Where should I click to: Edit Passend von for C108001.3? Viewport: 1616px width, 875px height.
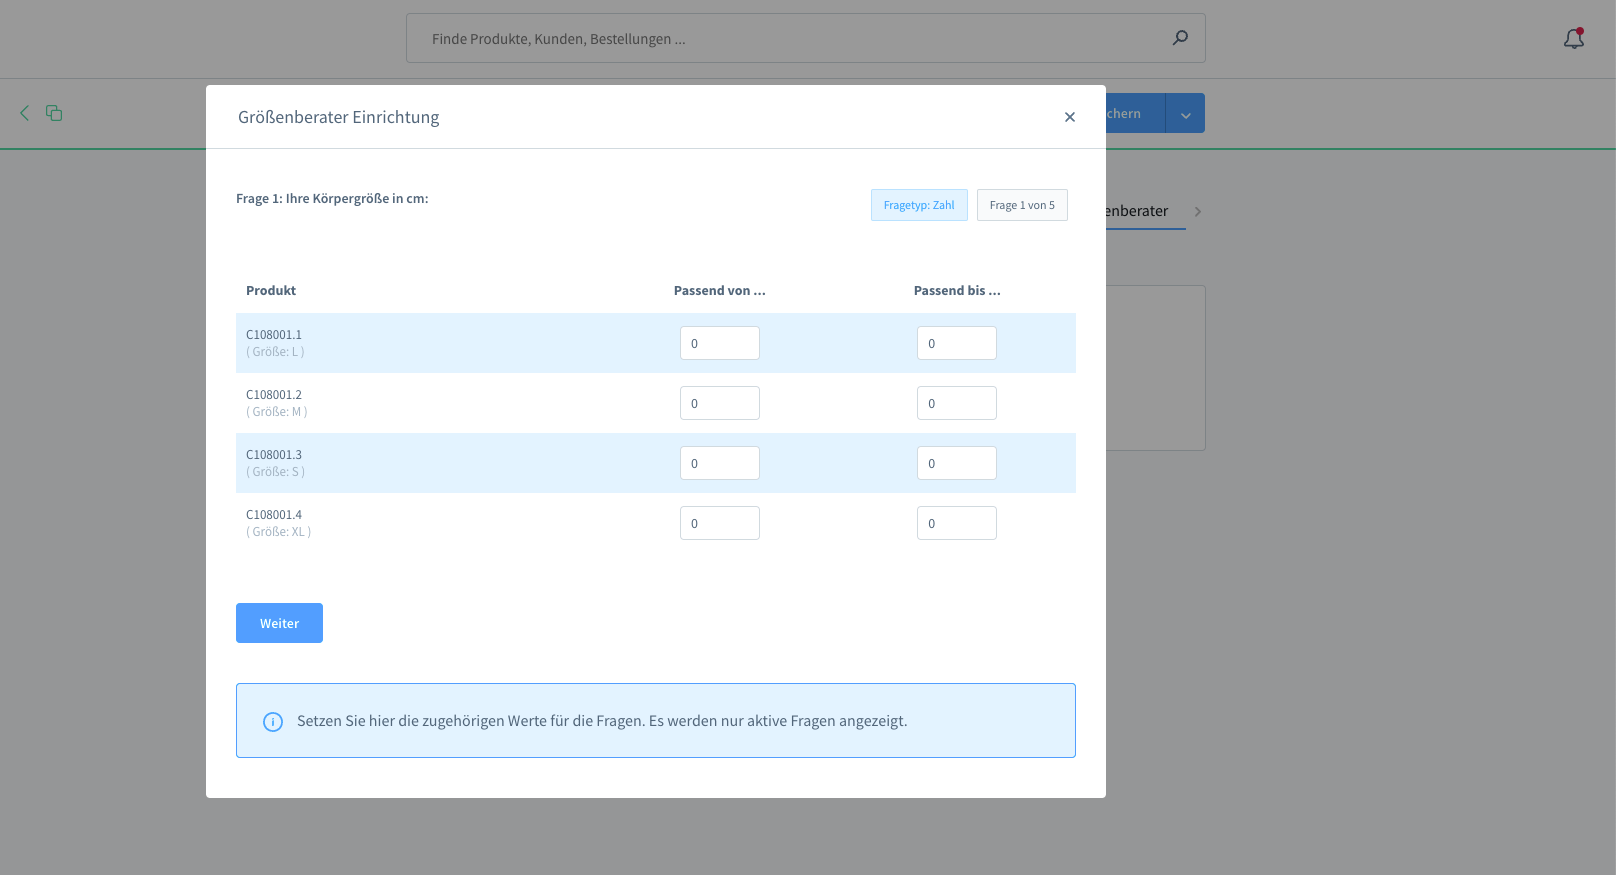click(x=720, y=463)
